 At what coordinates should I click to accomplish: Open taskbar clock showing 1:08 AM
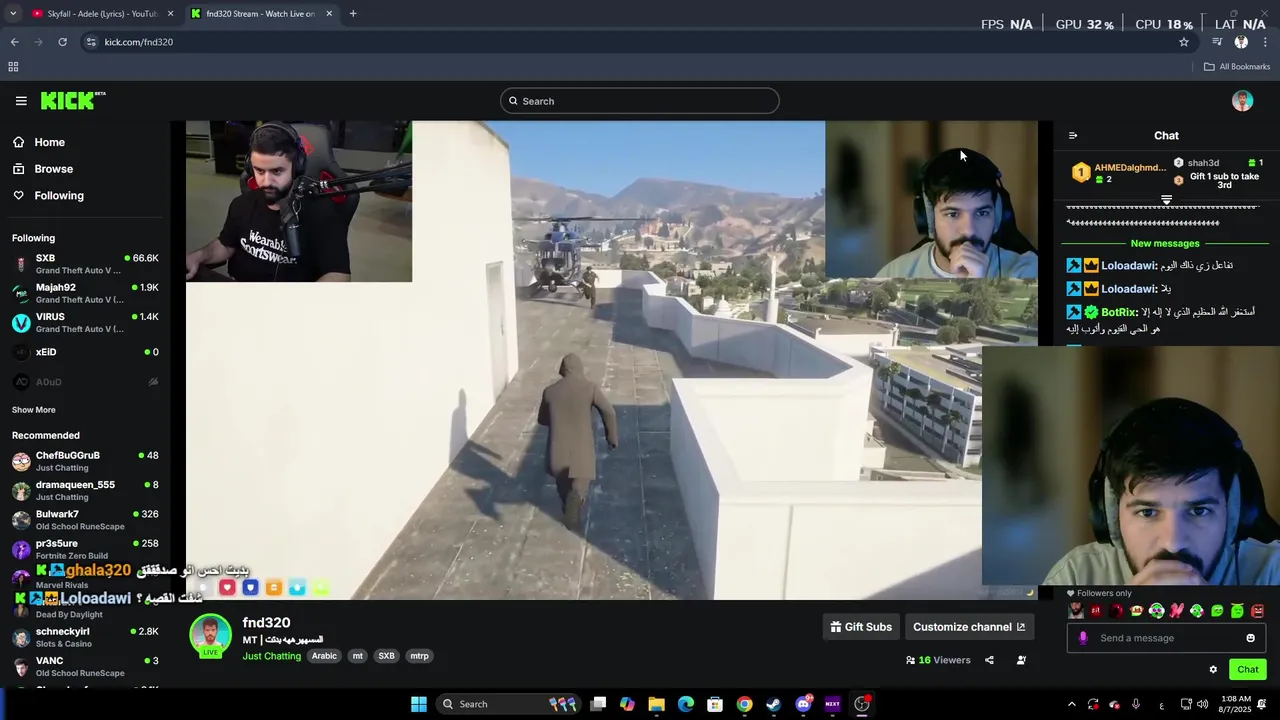[1236, 704]
